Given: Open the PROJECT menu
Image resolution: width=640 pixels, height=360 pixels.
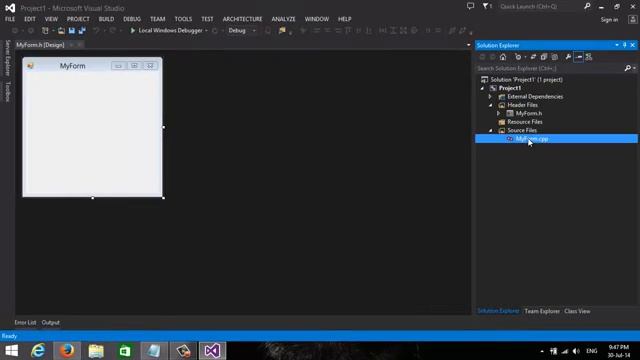Looking at the screenshot, I should point(78,19).
